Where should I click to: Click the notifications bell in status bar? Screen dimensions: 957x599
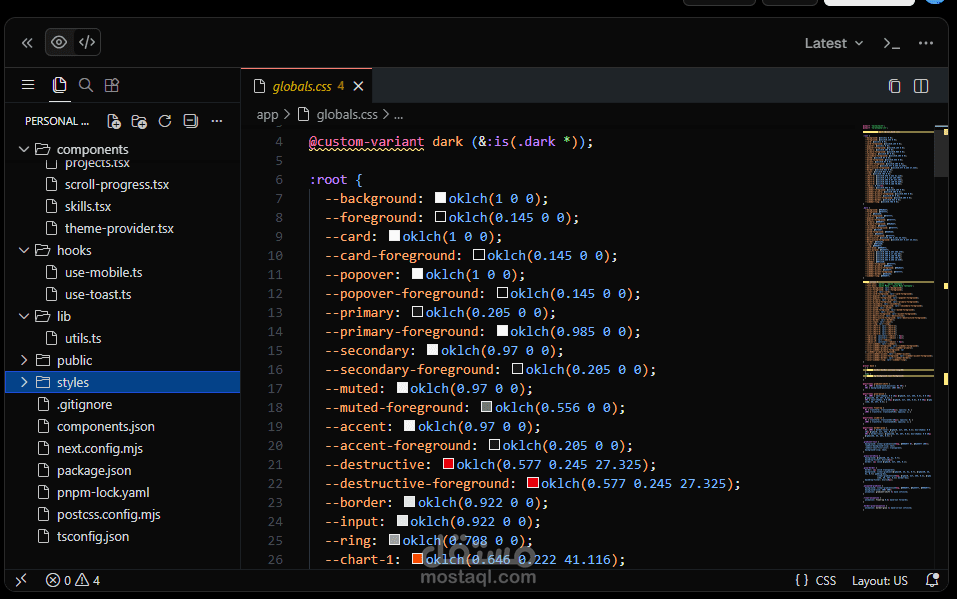coord(932,580)
